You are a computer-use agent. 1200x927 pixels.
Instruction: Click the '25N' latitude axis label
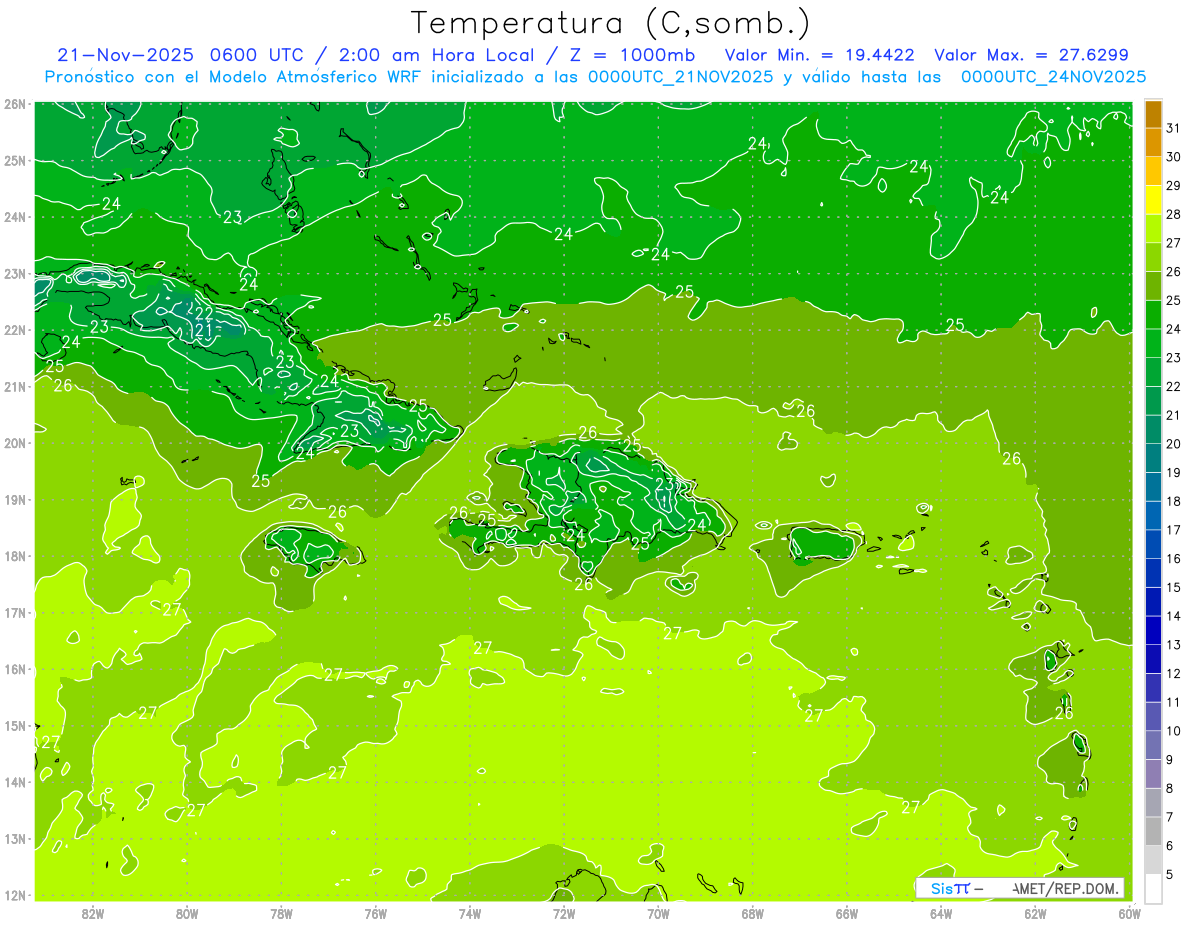pos(16,160)
